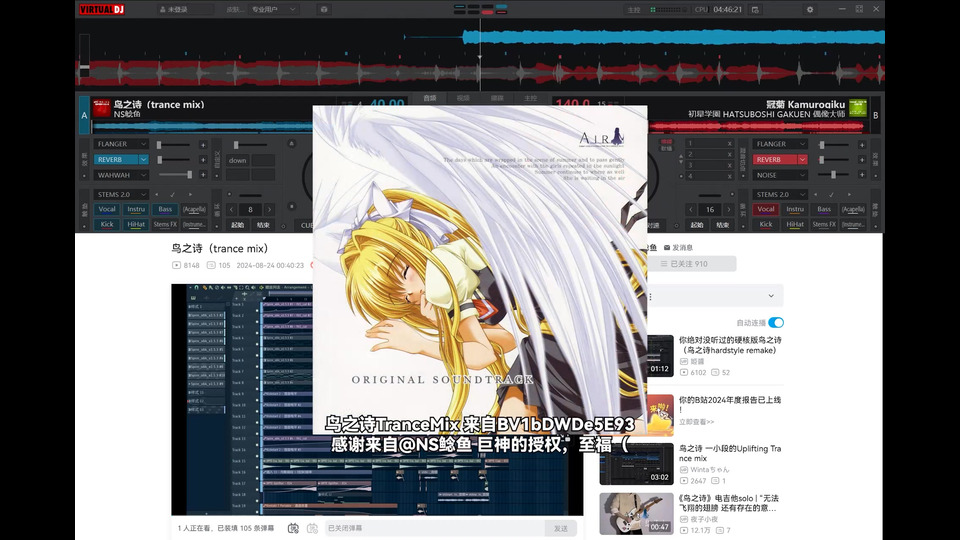
Task: Turn off autoplay (自动连播) switch
Action: pyautogui.click(x=776, y=323)
